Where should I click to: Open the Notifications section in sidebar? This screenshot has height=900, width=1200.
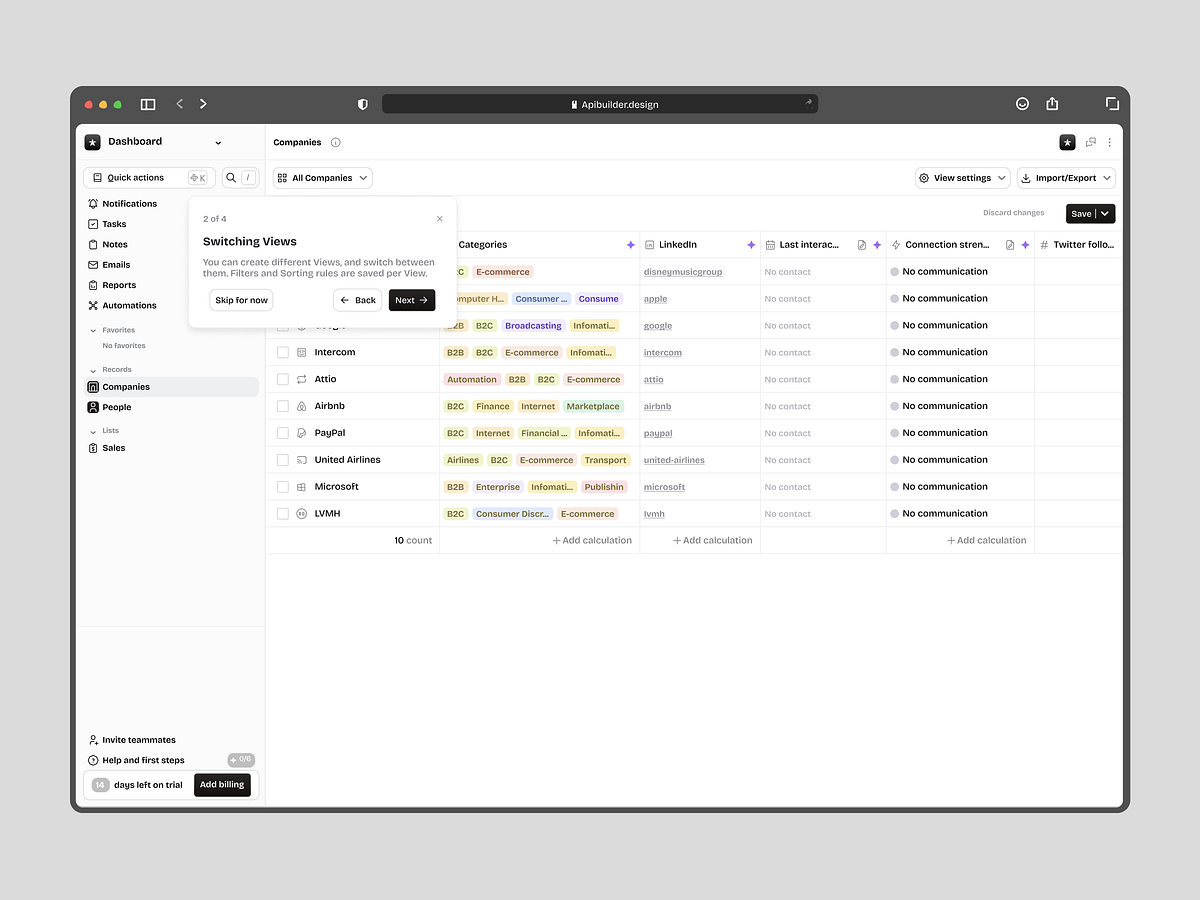click(130, 203)
